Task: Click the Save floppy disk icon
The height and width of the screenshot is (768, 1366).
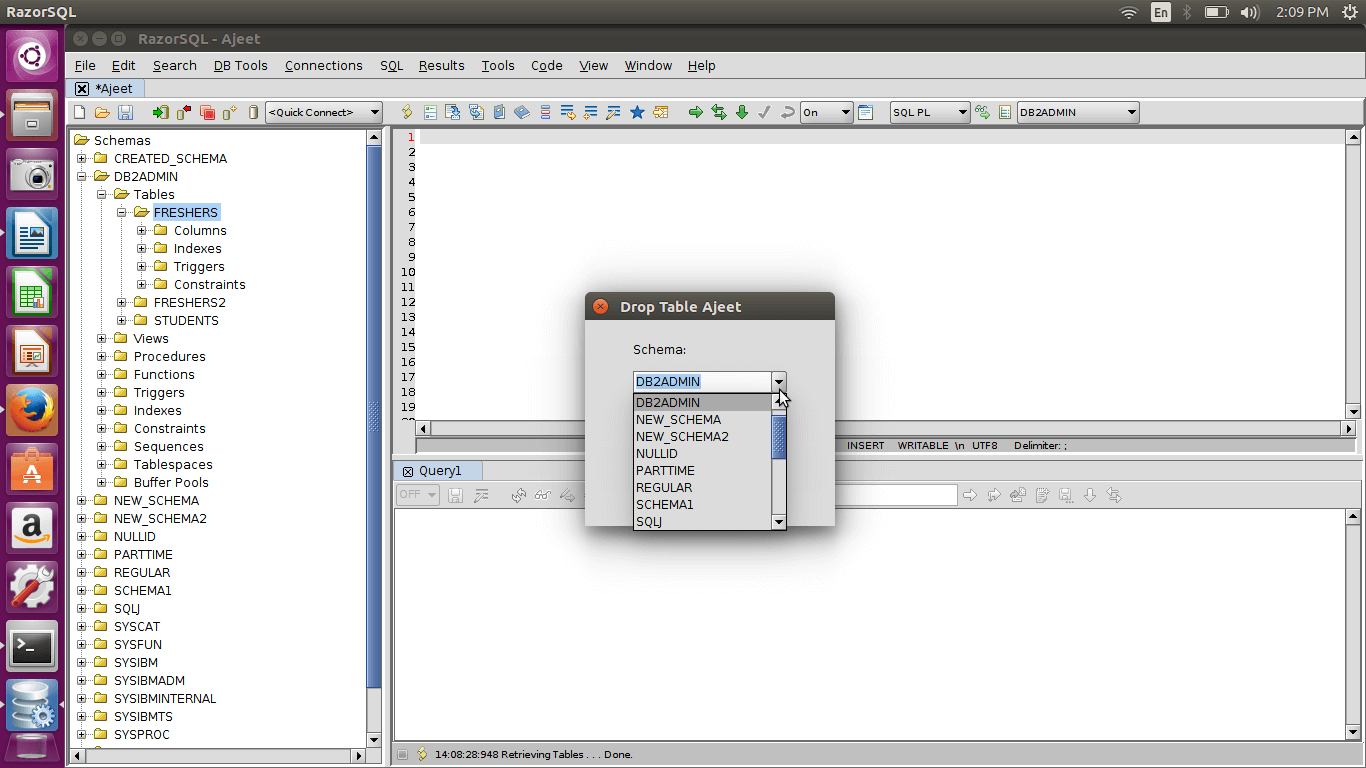Action: click(x=125, y=113)
